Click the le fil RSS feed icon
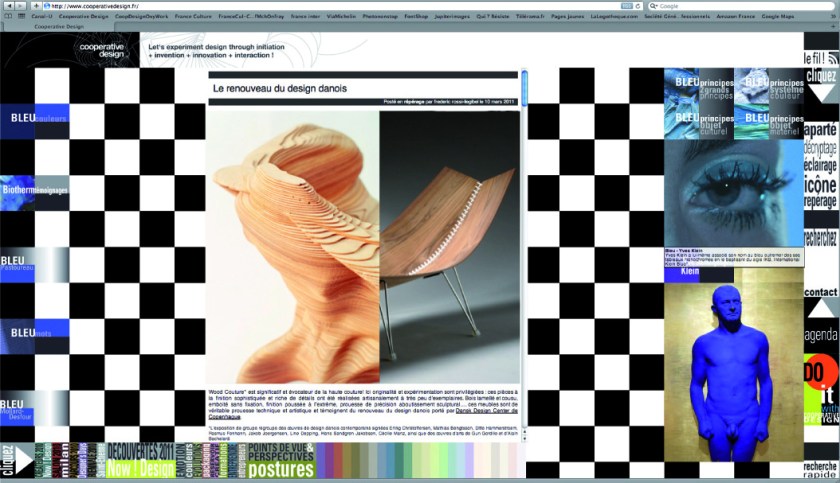 click(833, 58)
